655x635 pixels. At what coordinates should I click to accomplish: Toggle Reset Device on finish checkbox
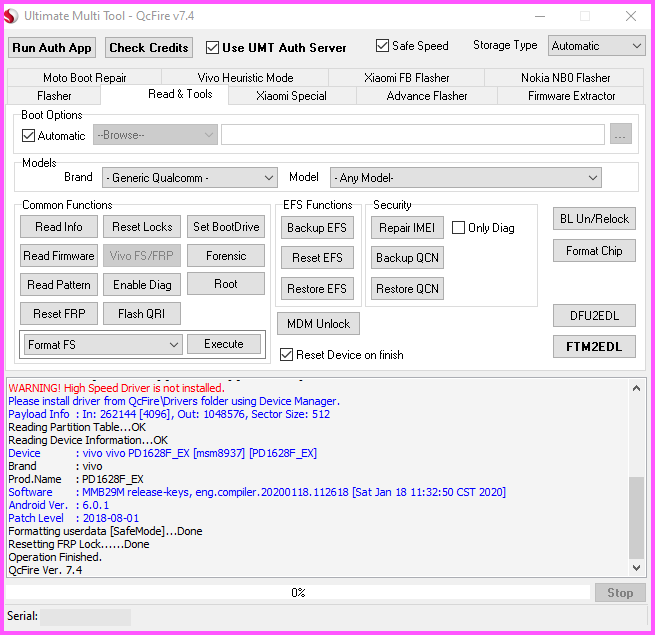click(287, 355)
